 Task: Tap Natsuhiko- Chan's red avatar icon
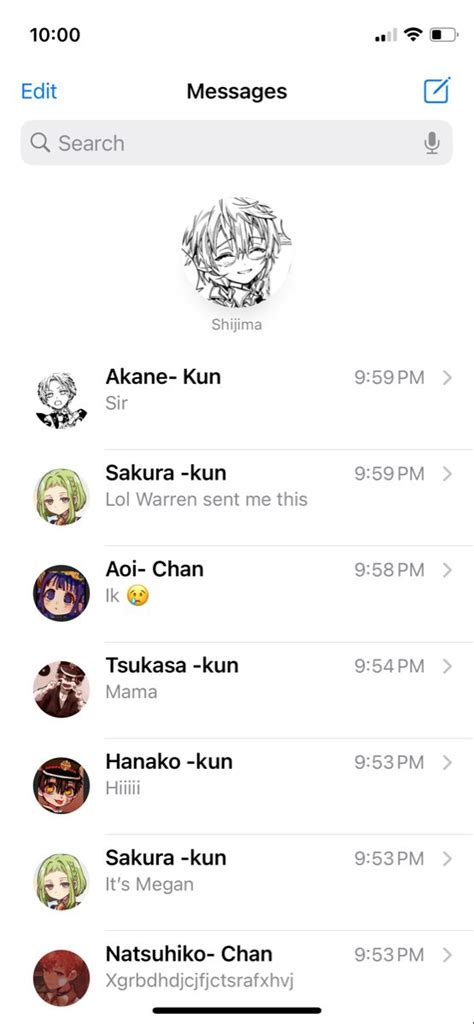click(61, 978)
